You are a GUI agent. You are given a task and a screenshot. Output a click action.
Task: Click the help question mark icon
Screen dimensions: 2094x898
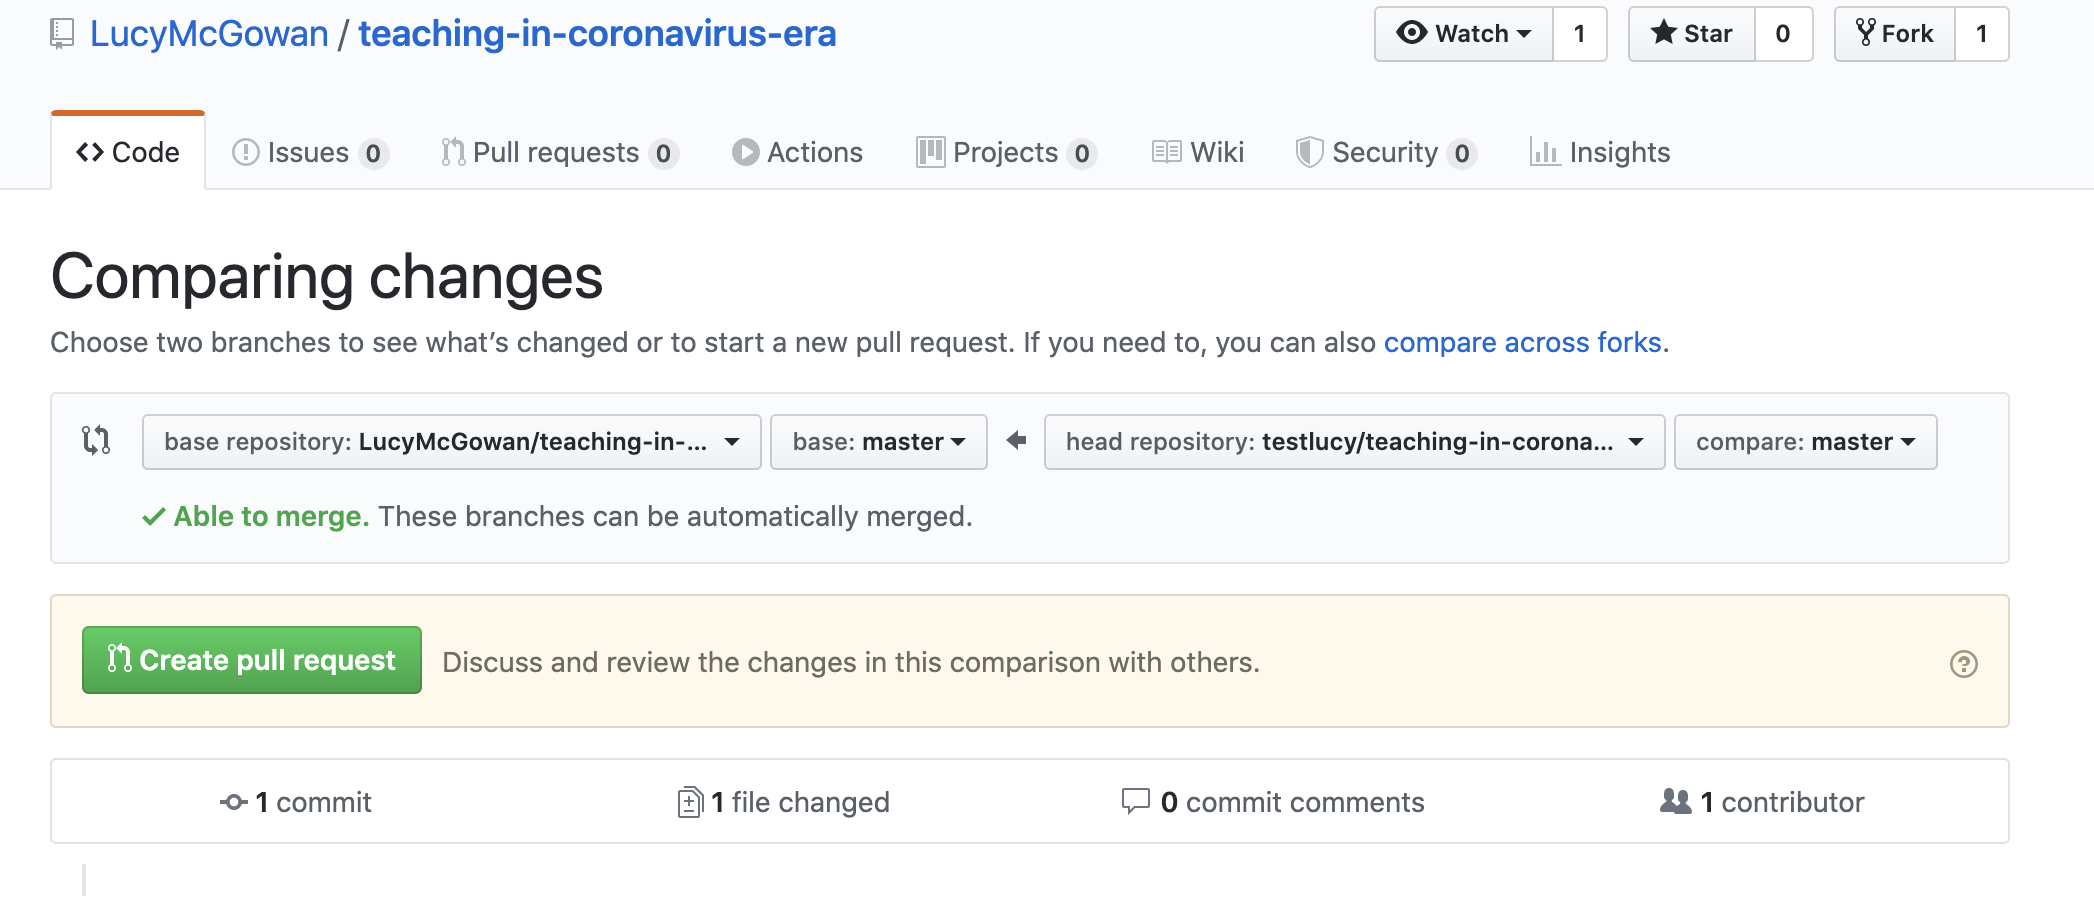[1963, 664]
